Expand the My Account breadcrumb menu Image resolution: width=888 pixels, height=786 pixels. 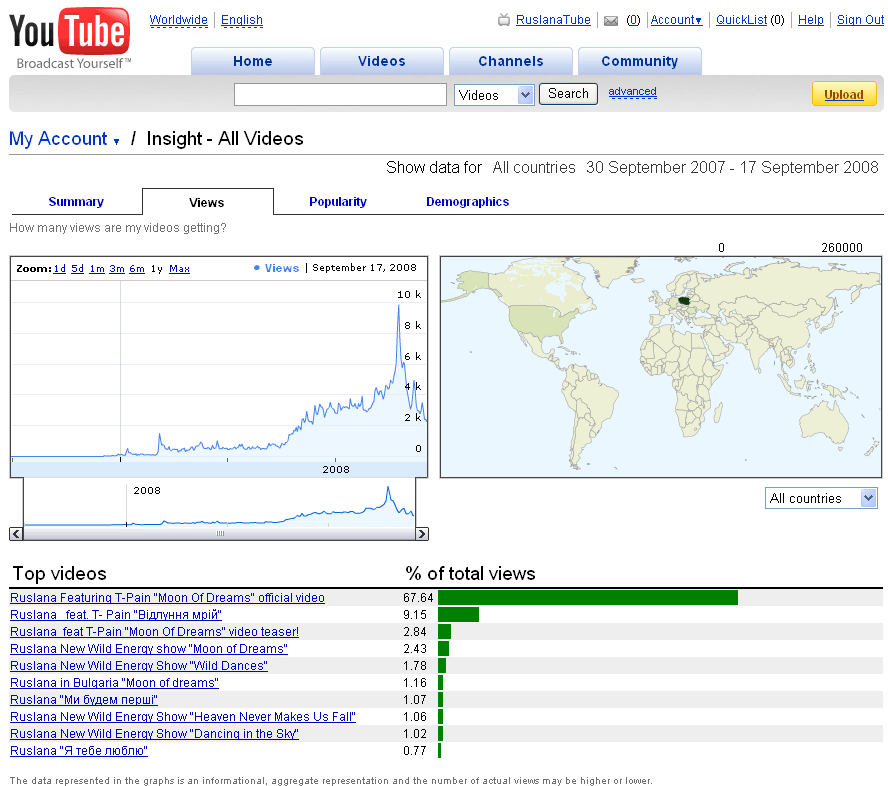pyautogui.click(x=64, y=139)
